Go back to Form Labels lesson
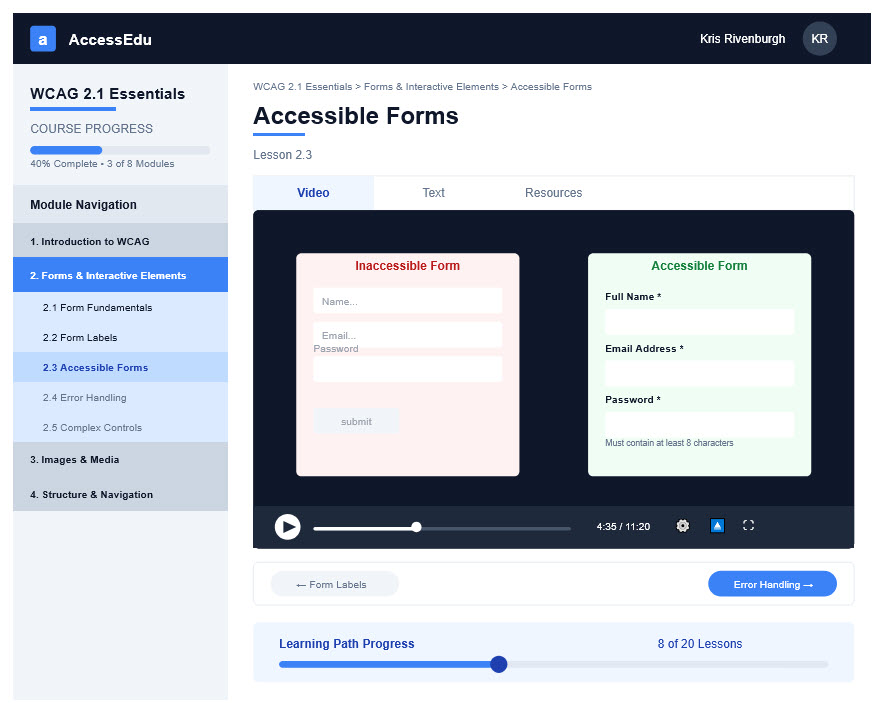This screenshot has width=883, height=703. [x=334, y=583]
